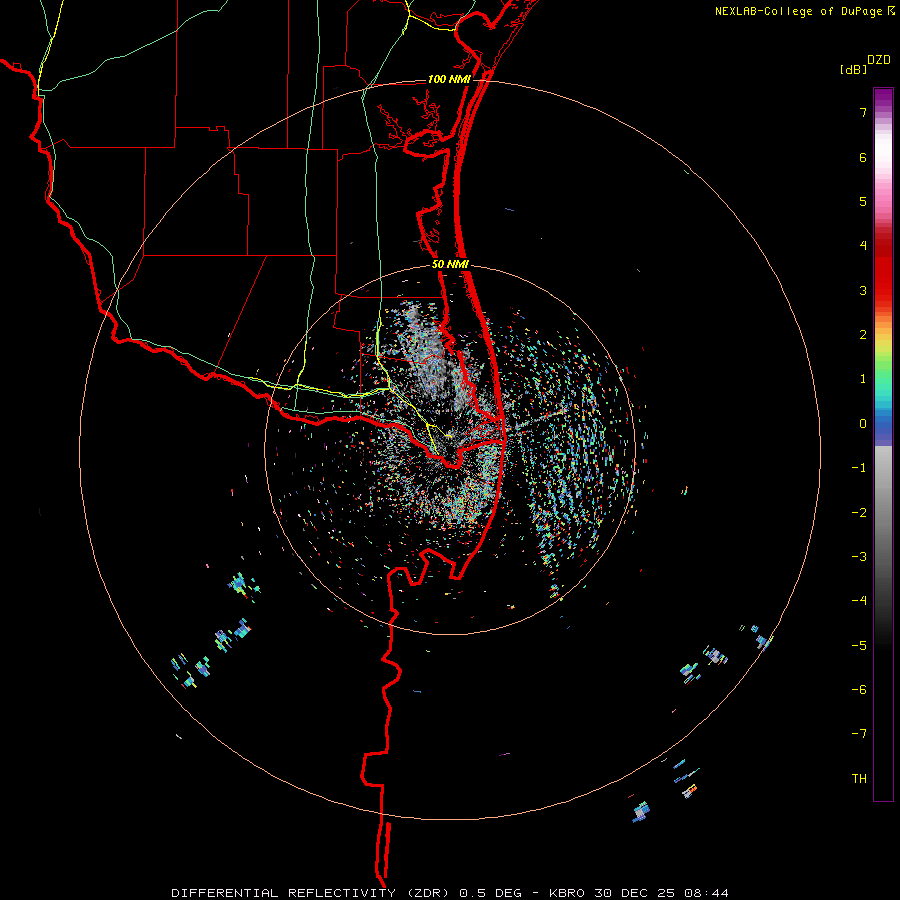
Task: Click "DIFFERENTIAL REFLECTIVITY" in the footer title
Action: click(284, 893)
